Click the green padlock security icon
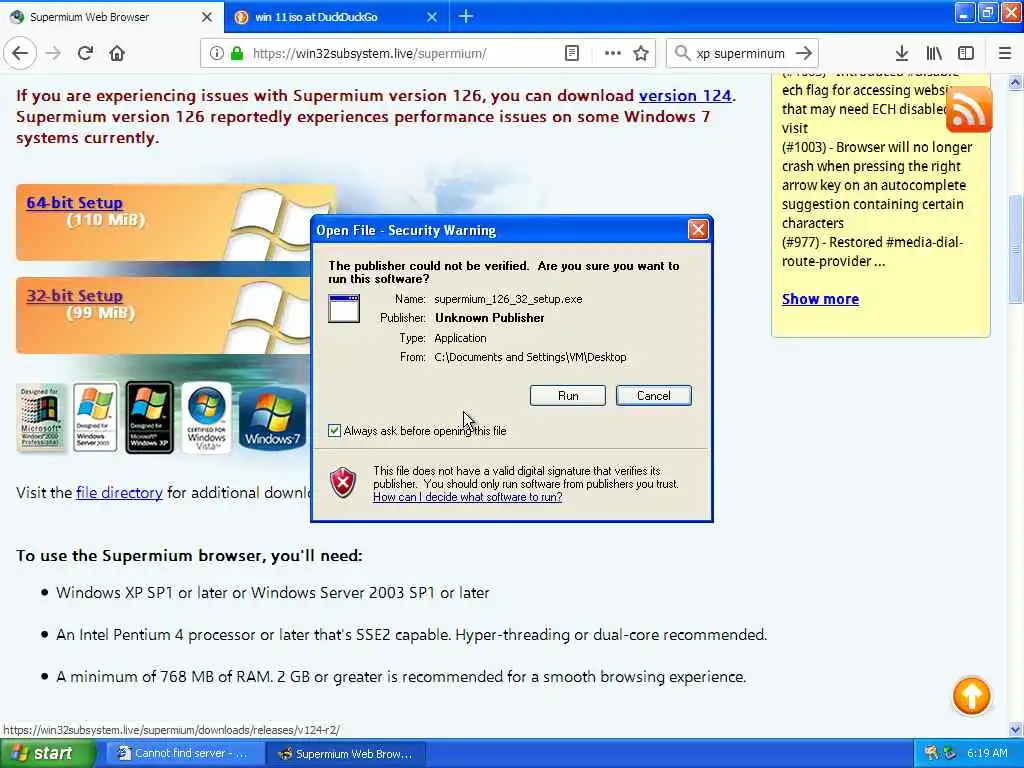1024x768 pixels. pos(237,54)
